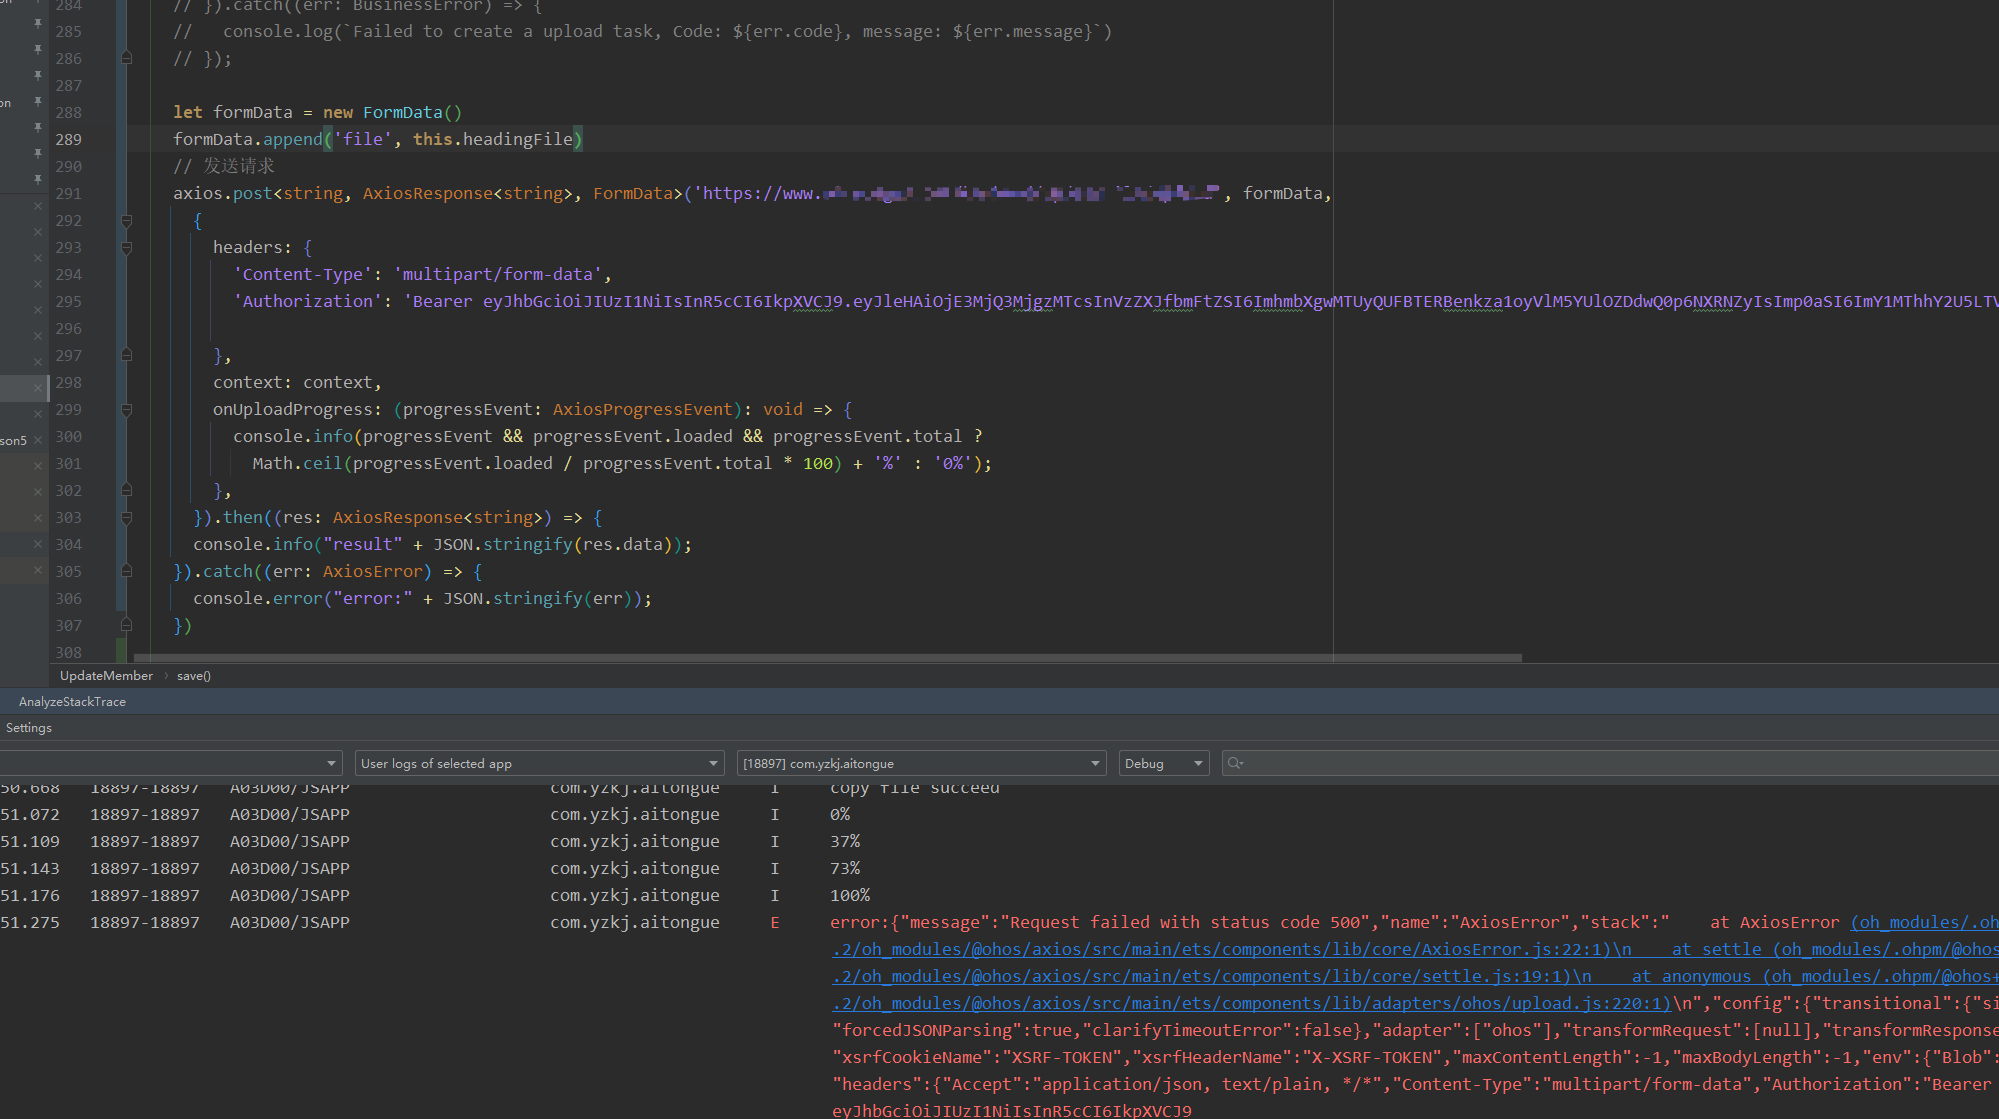Click the UpdateMember breadcrumb
This screenshot has width=1999, height=1119.
[106, 676]
